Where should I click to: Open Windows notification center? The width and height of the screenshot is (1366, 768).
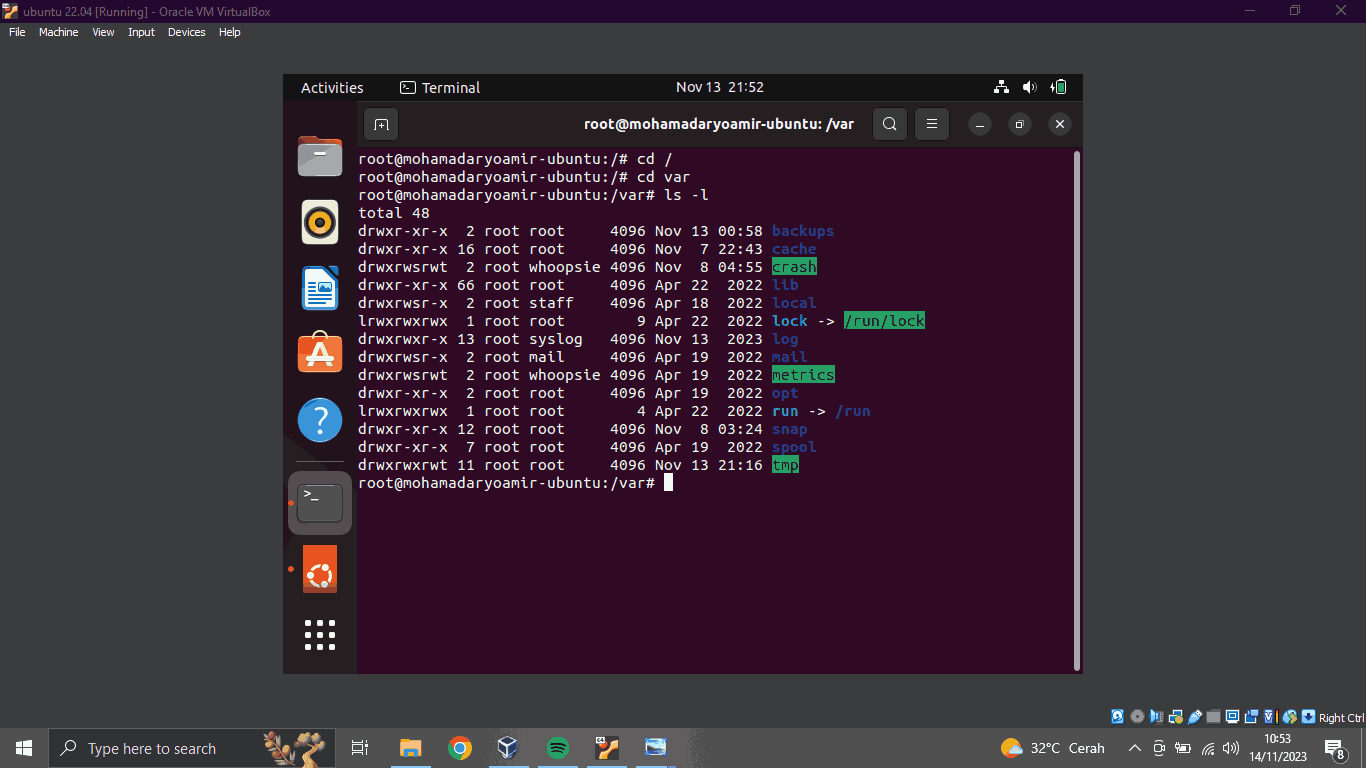(1334, 748)
